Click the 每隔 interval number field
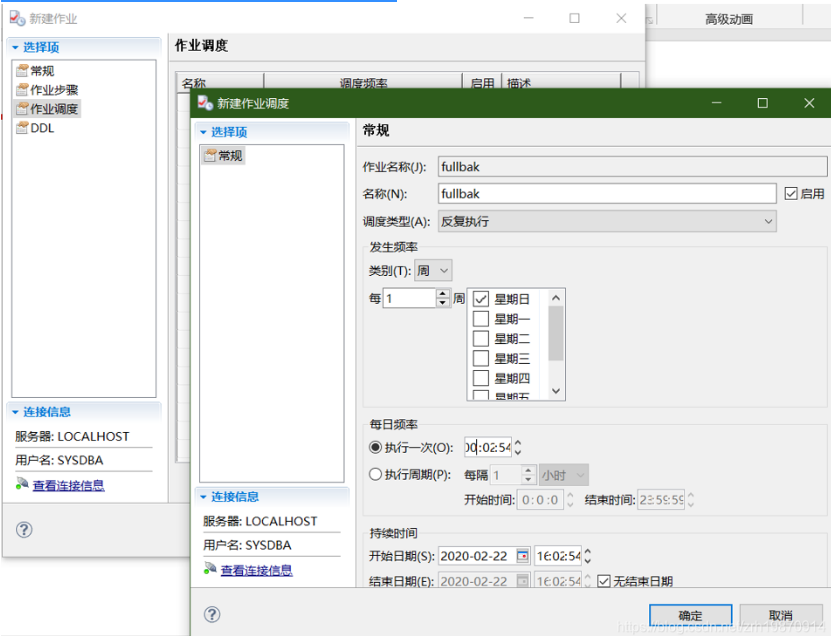The width and height of the screenshot is (831, 636). 506,475
